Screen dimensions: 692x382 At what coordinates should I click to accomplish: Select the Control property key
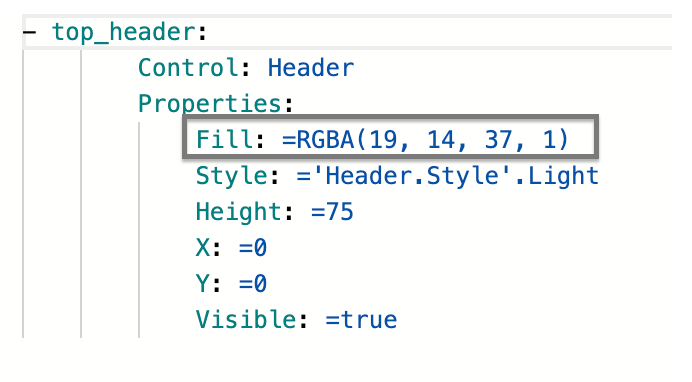[x=188, y=68]
